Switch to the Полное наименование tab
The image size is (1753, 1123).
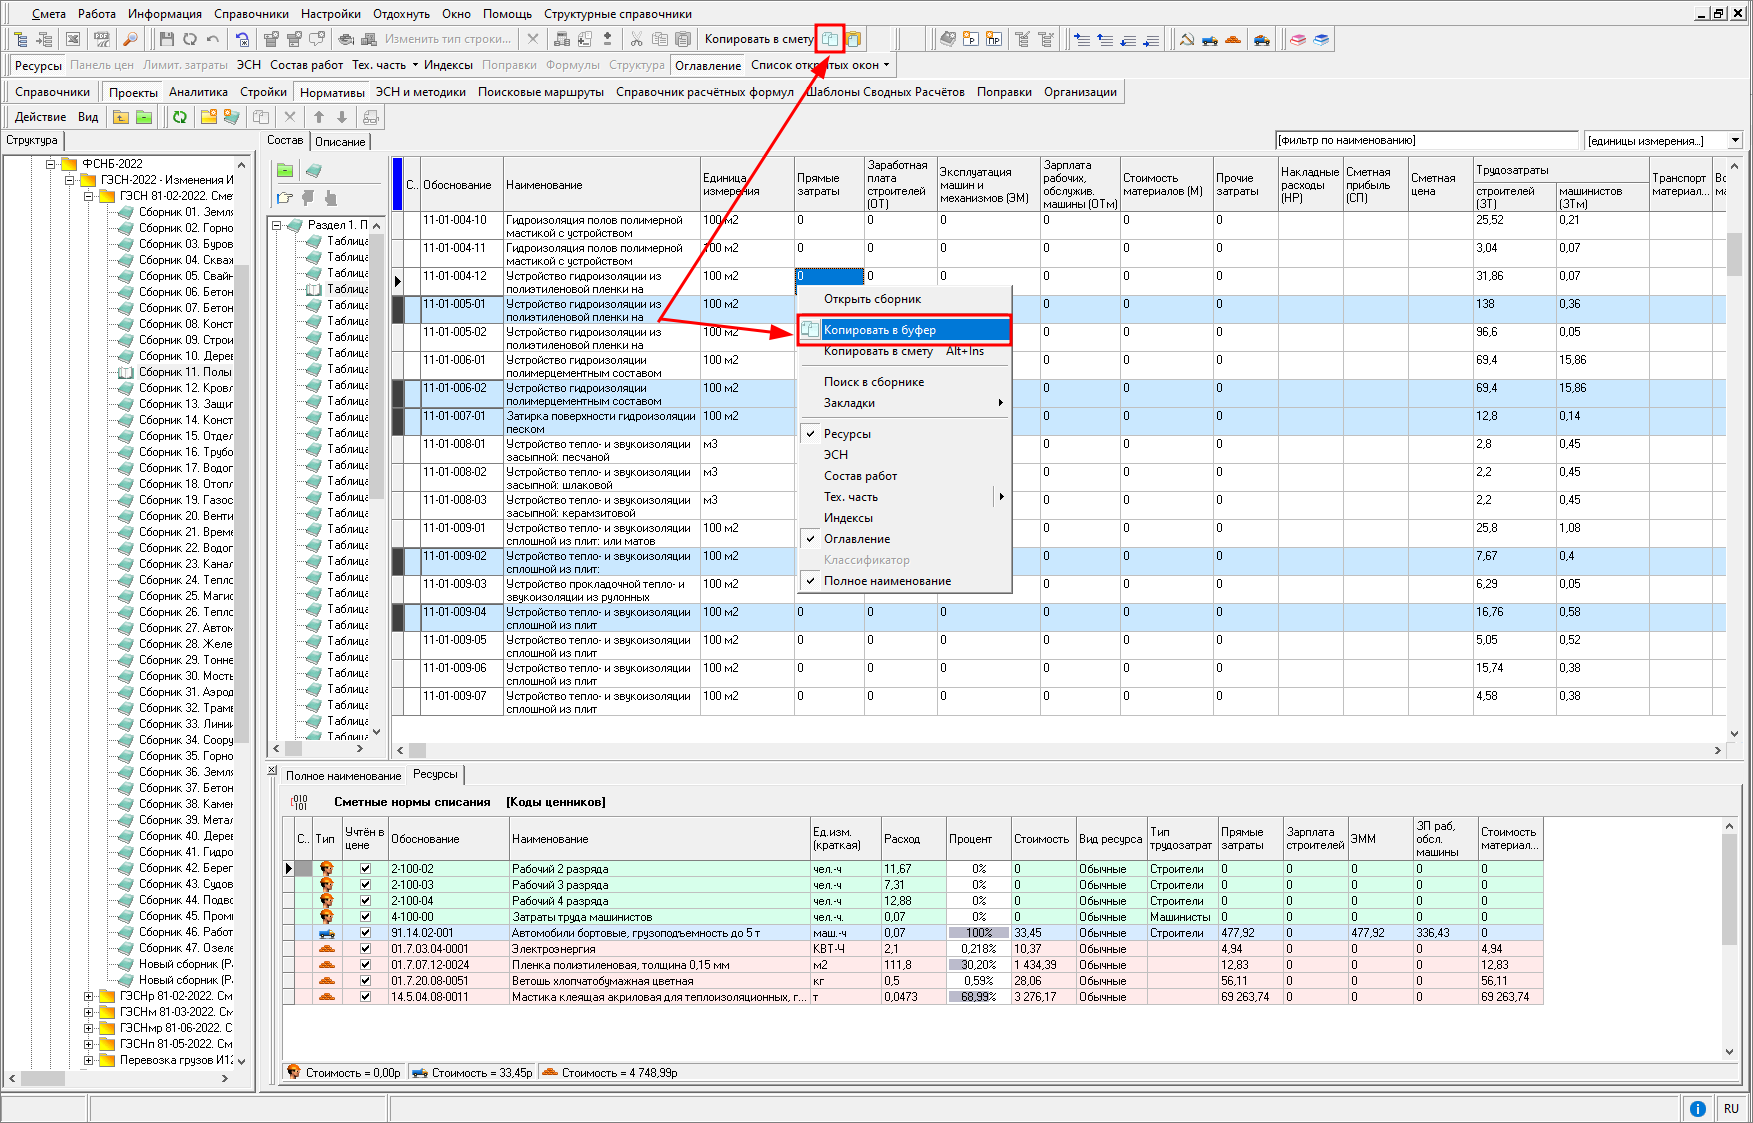click(x=343, y=776)
